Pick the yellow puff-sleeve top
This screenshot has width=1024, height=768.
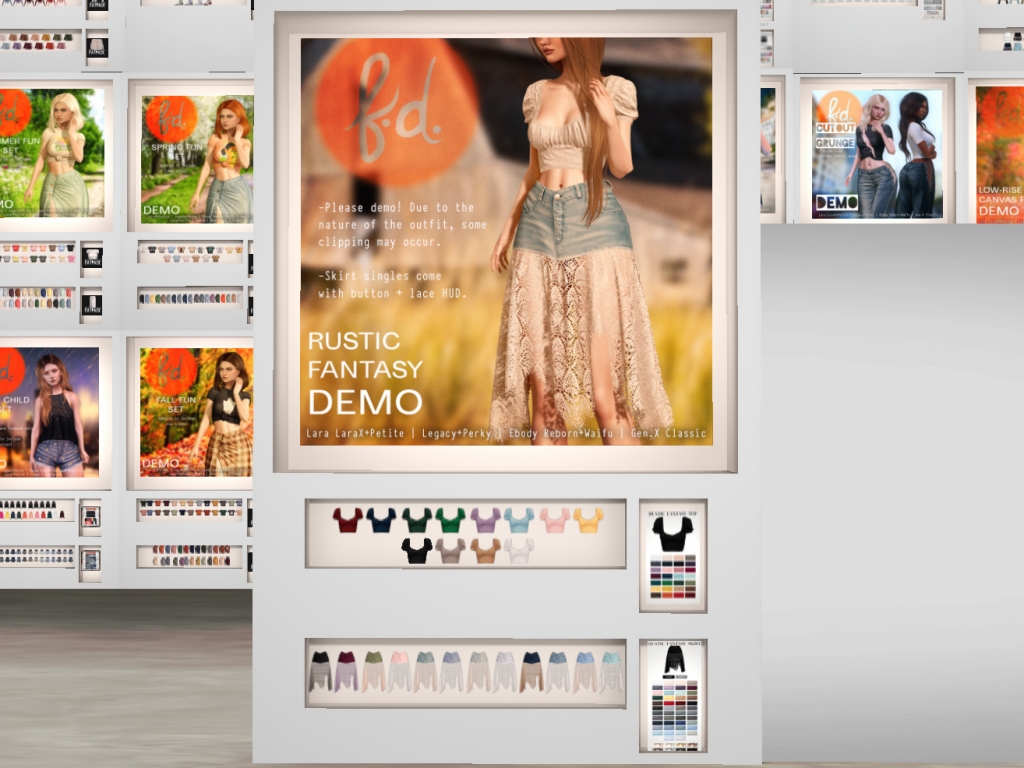coord(588,520)
